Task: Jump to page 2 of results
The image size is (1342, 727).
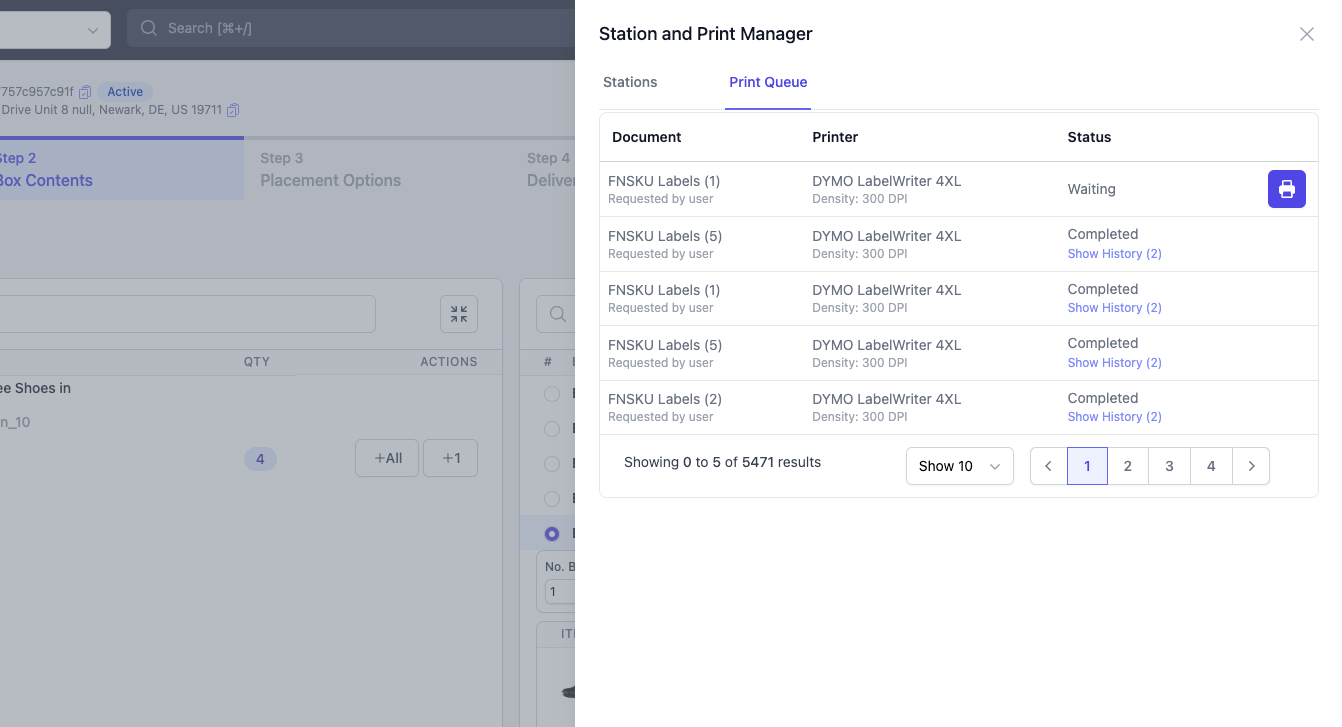Action: pyautogui.click(x=1128, y=466)
